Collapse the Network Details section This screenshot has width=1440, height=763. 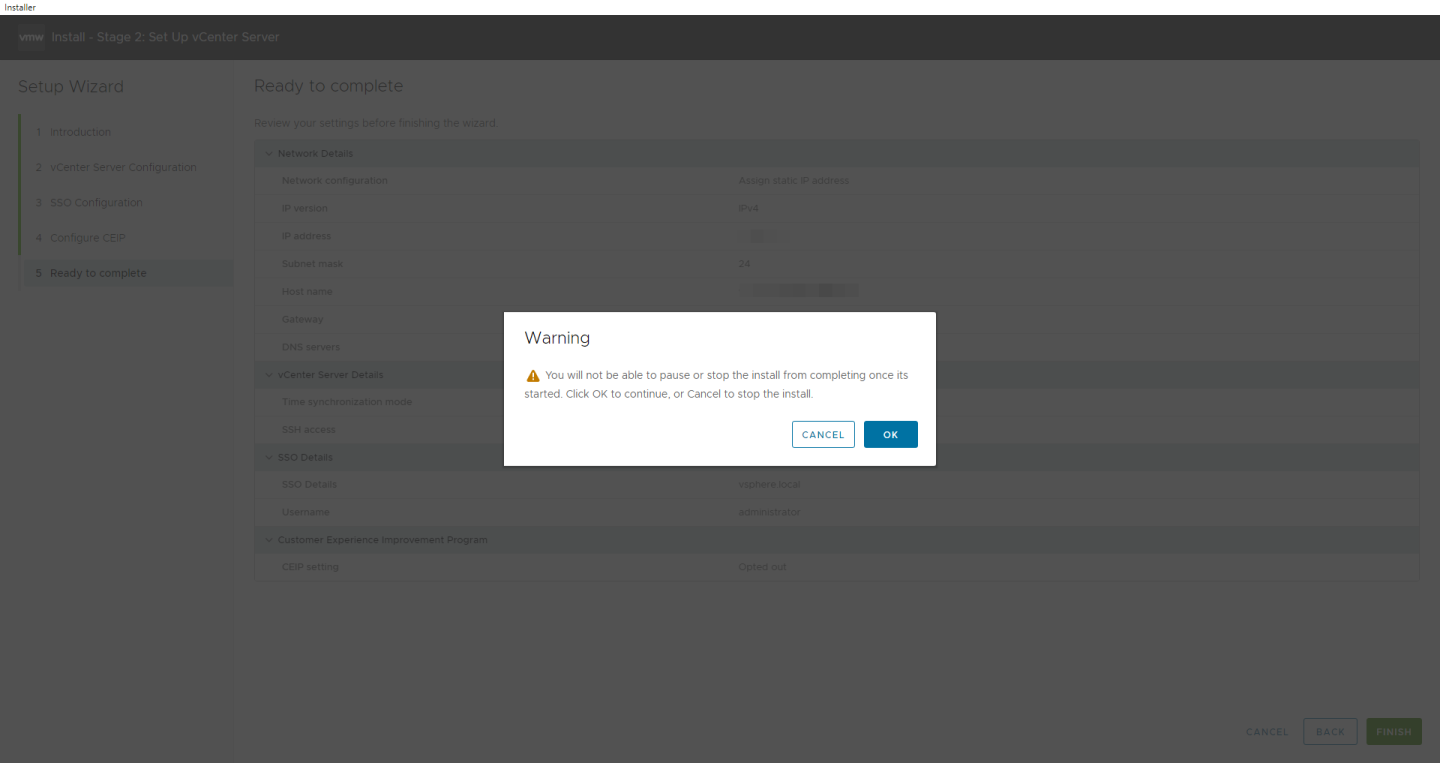[267, 153]
